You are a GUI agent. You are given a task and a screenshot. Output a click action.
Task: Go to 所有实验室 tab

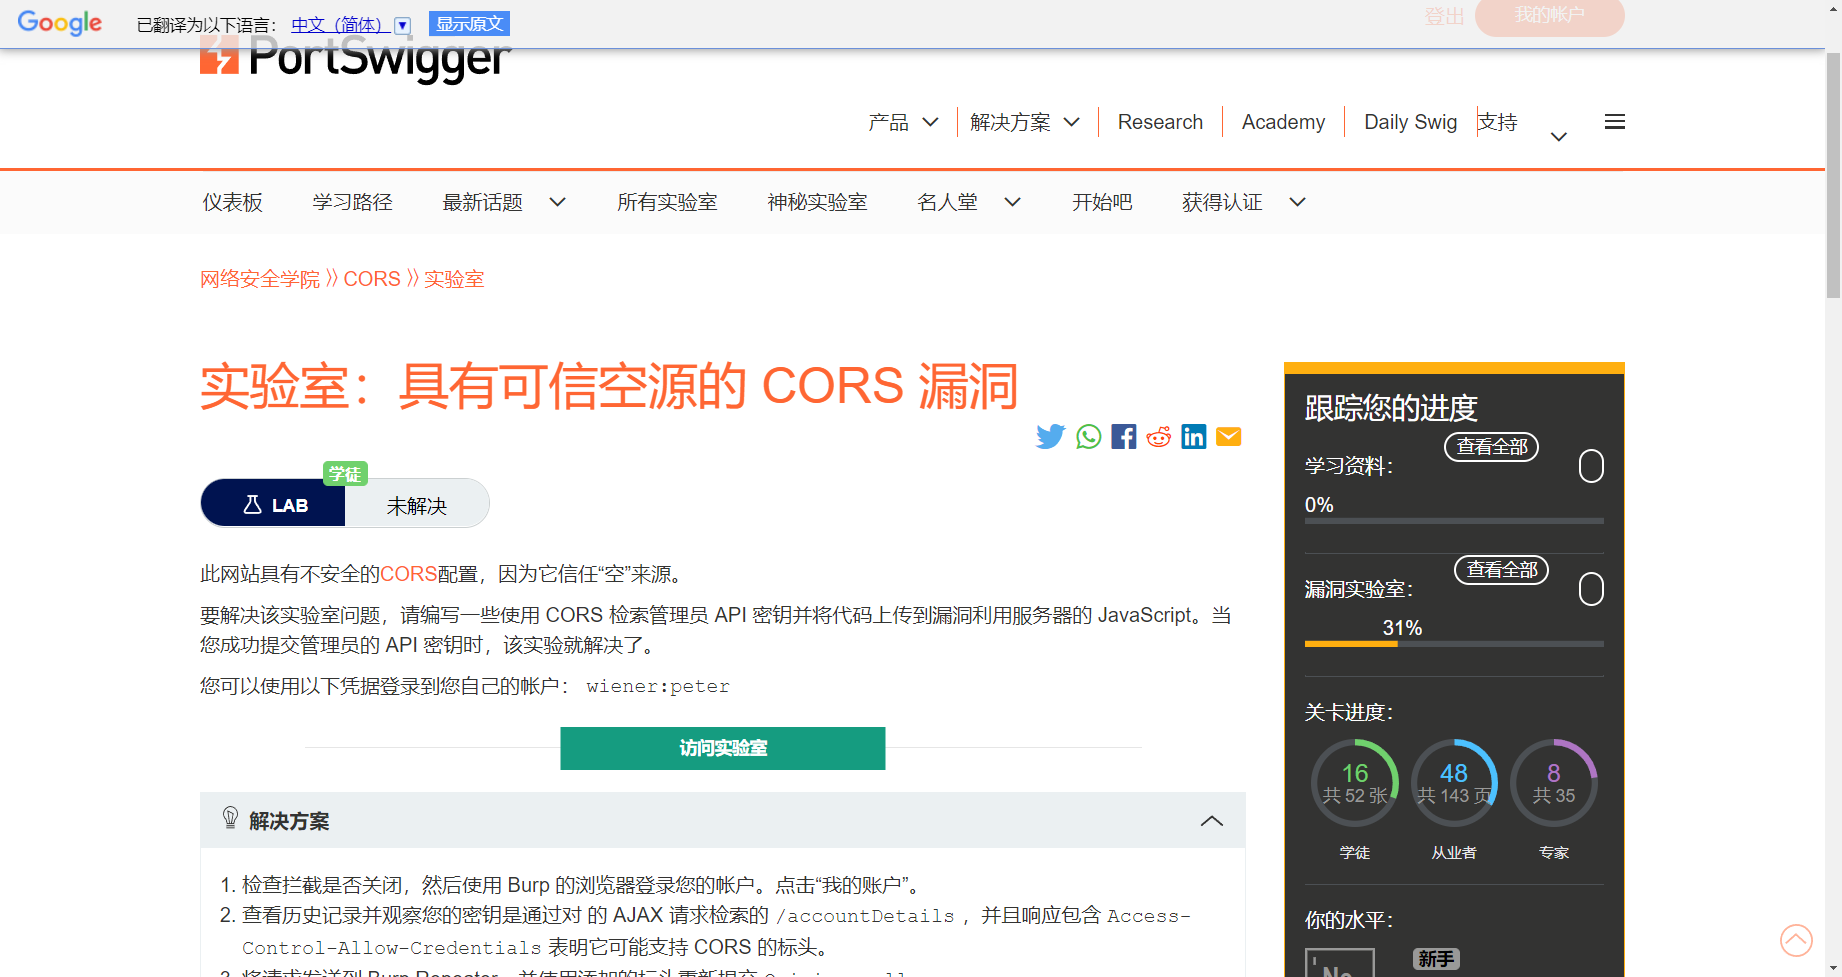667,202
